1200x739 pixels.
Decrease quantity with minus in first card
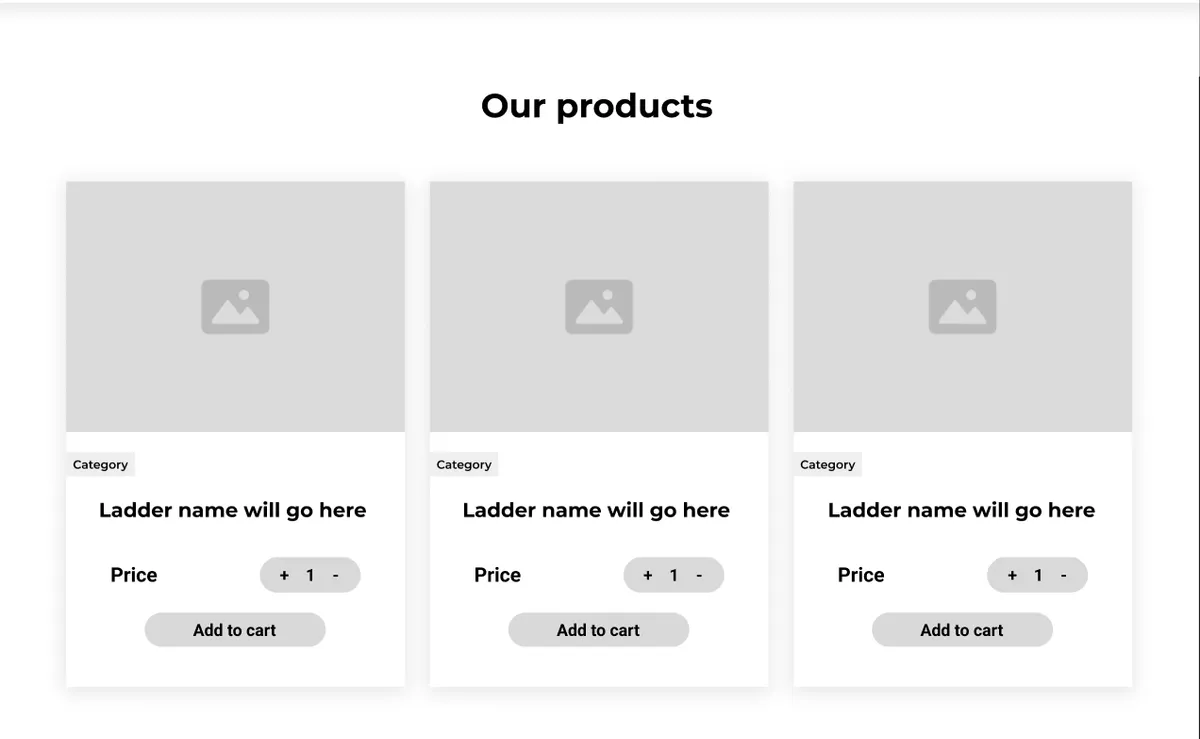[x=335, y=575]
